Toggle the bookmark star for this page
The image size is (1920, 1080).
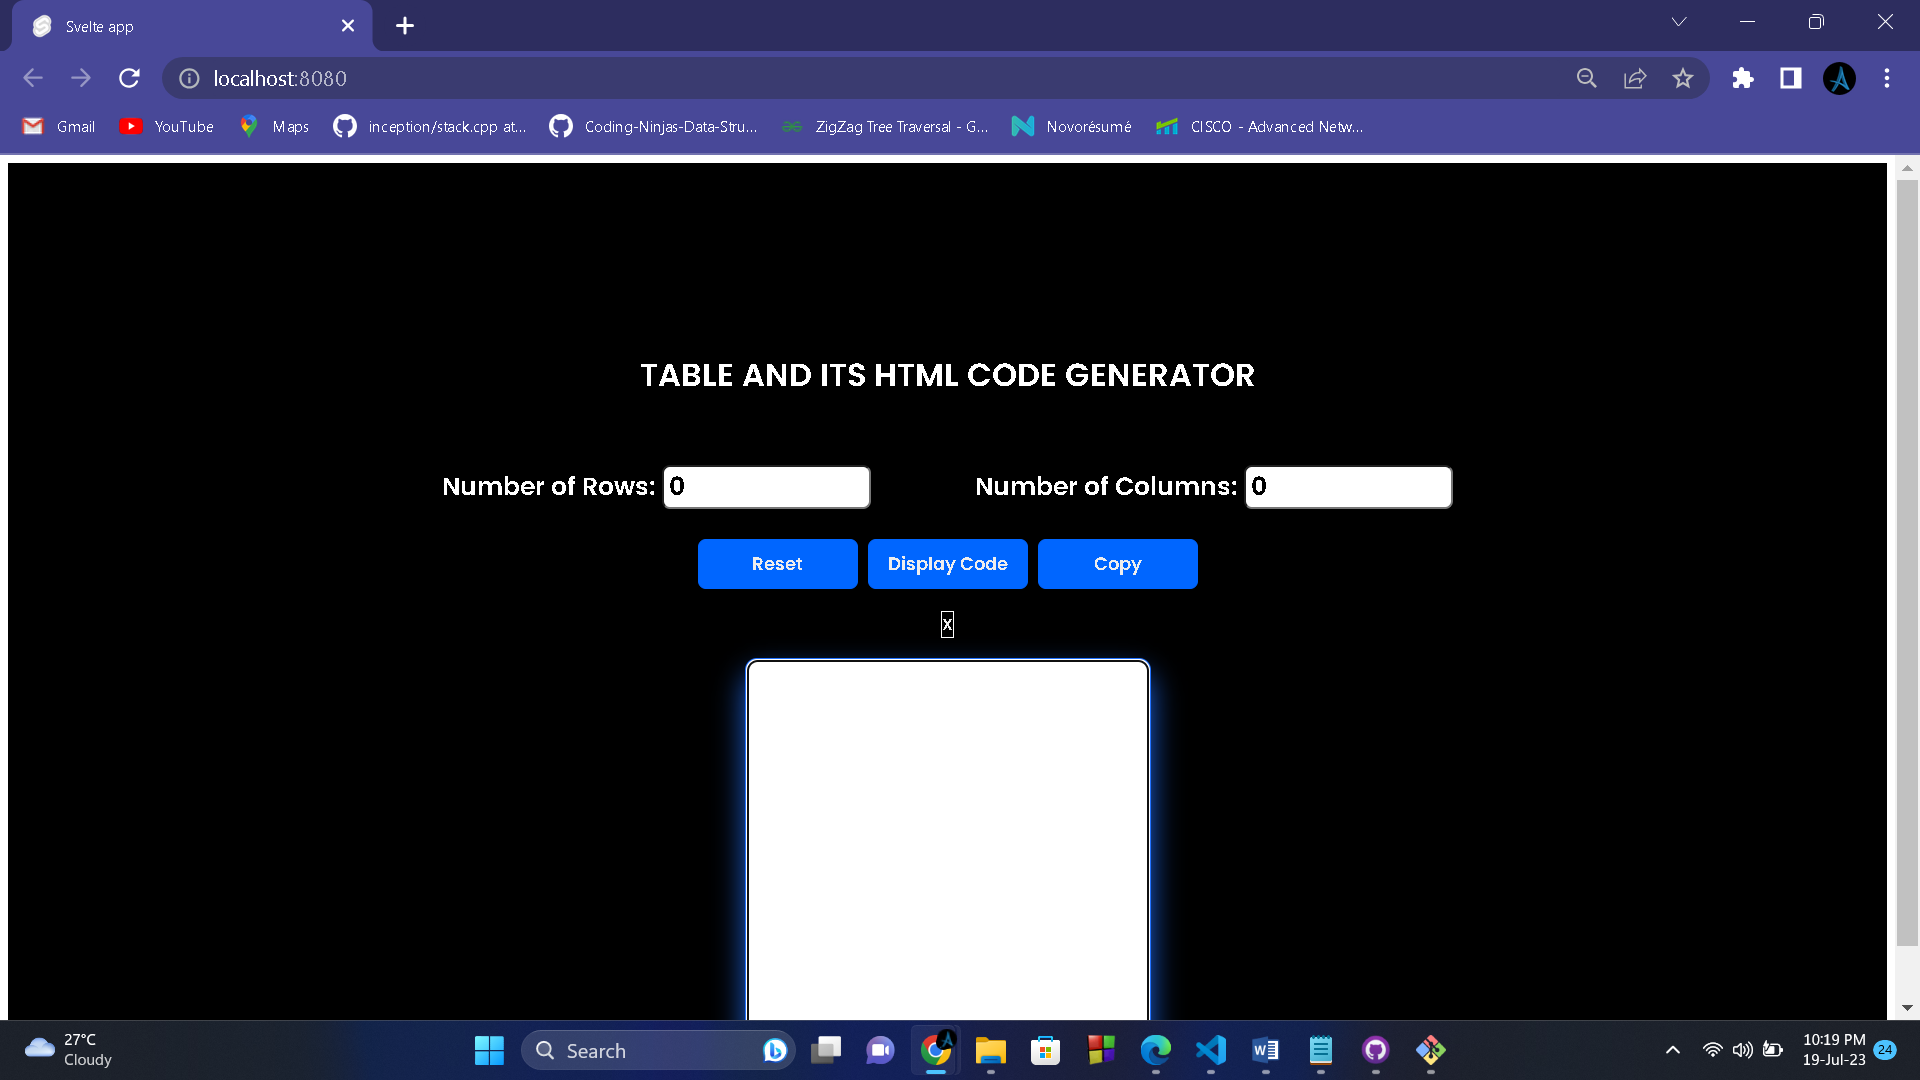click(x=1683, y=78)
